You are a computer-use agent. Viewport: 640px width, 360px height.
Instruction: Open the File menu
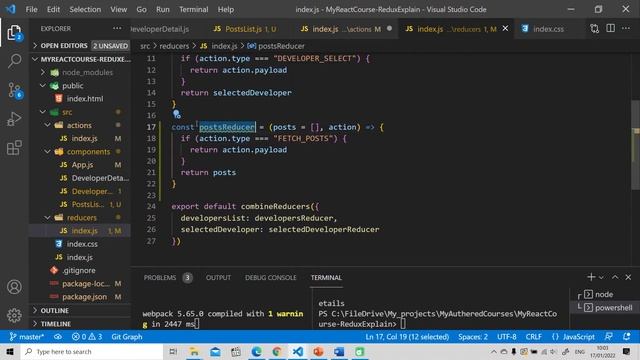(31, 9)
